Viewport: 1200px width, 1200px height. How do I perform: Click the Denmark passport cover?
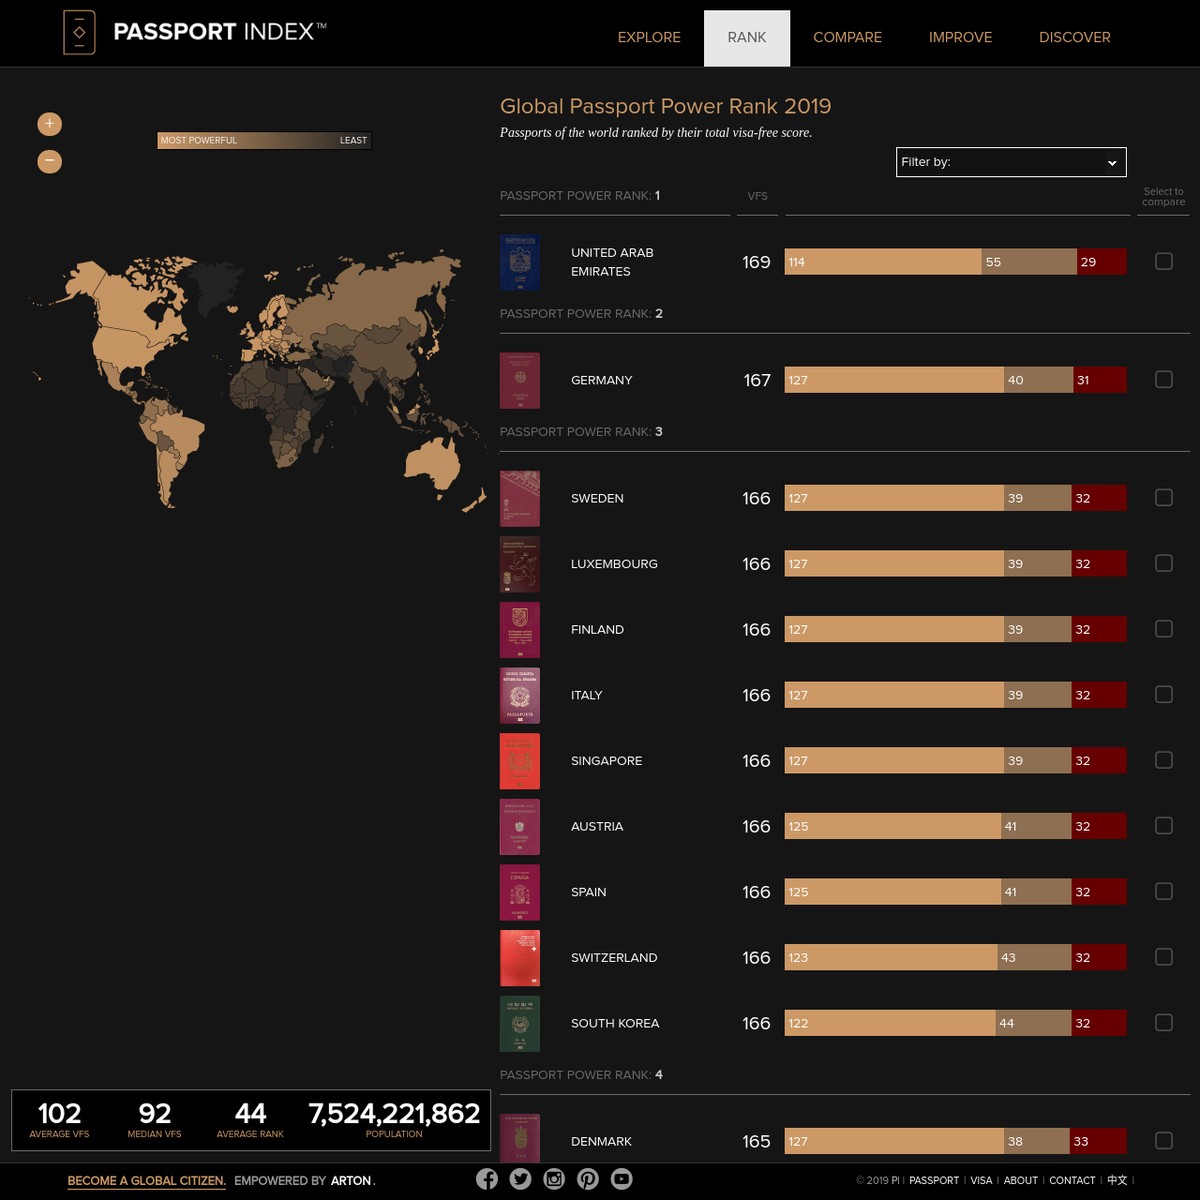[x=520, y=1138]
